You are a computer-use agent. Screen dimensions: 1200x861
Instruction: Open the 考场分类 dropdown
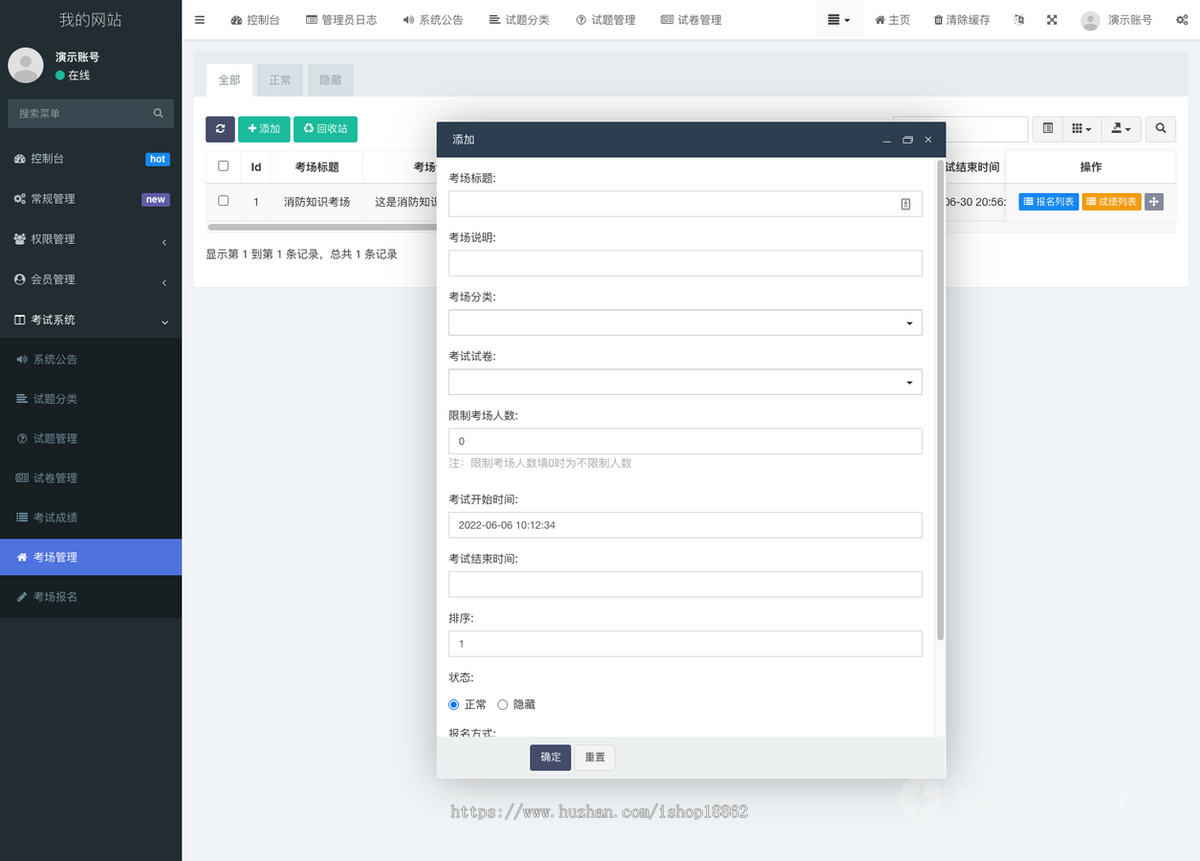(x=685, y=322)
